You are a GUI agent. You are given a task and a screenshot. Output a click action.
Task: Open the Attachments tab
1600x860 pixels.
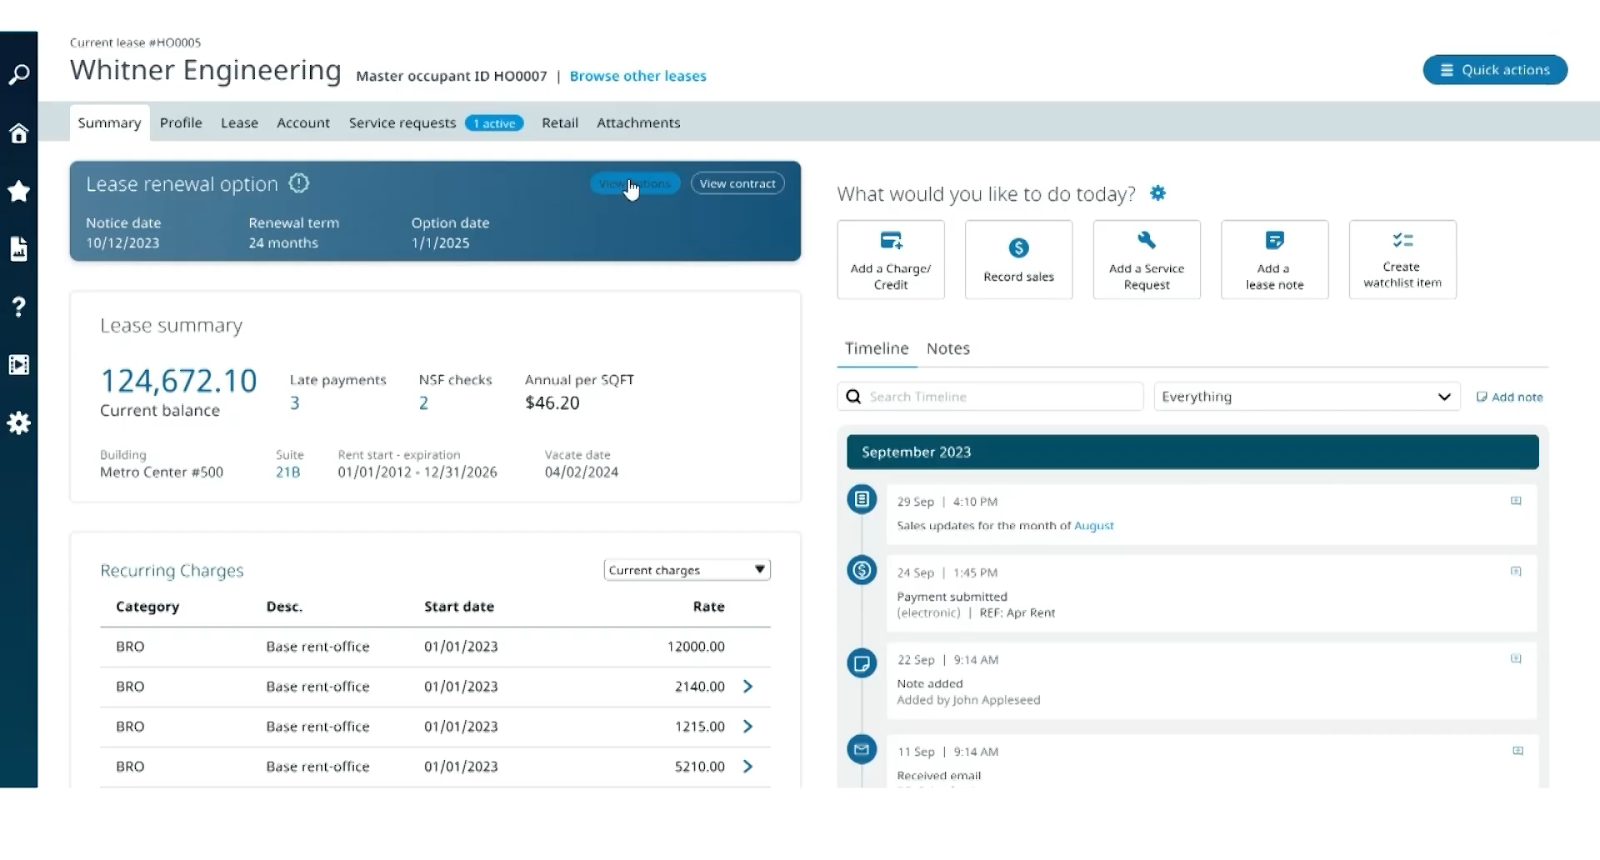[x=638, y=123]
